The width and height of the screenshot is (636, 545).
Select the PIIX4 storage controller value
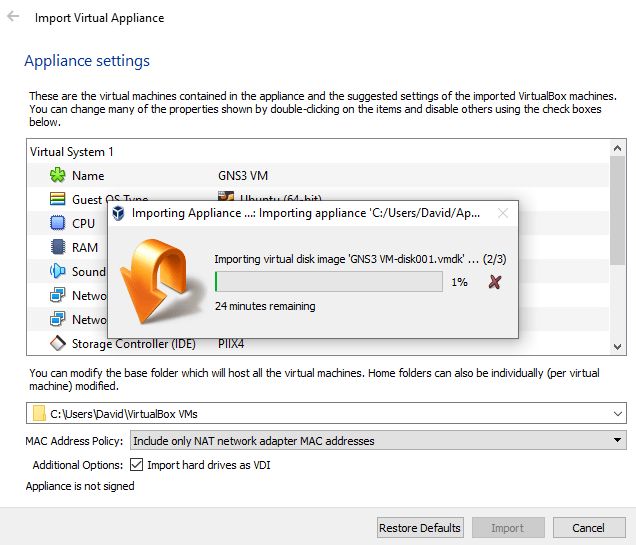click(x=231, y=344)
